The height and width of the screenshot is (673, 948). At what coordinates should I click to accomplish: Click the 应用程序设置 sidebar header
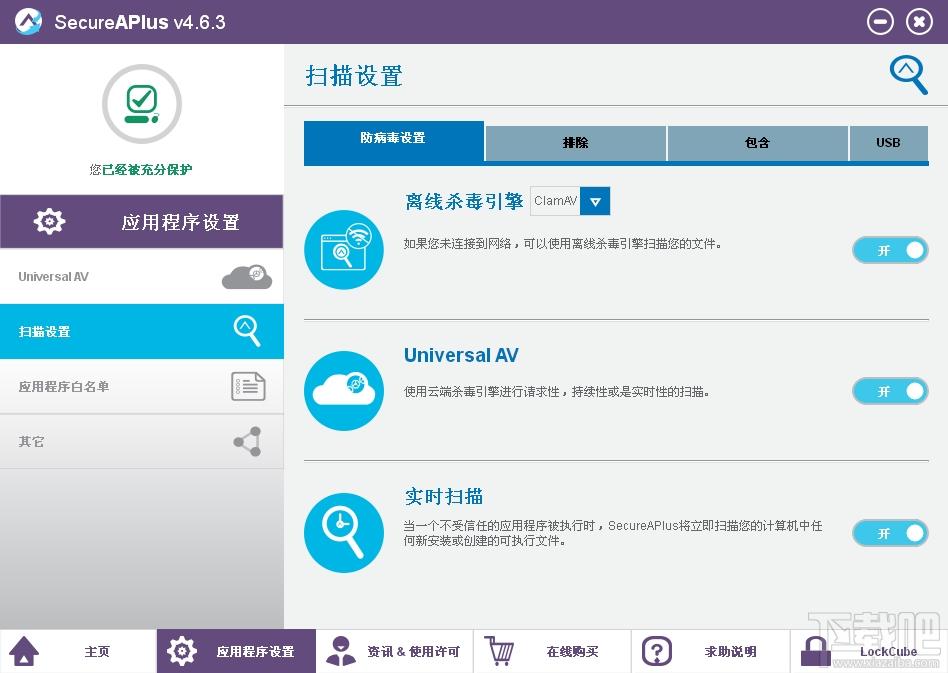(x=141, y=221)
